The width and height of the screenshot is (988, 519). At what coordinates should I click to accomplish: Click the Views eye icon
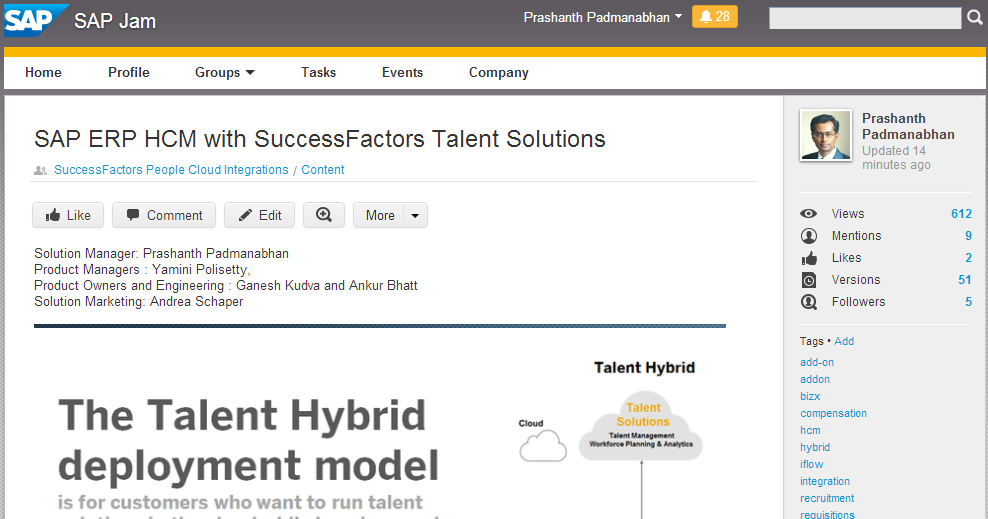coord(808,214)
